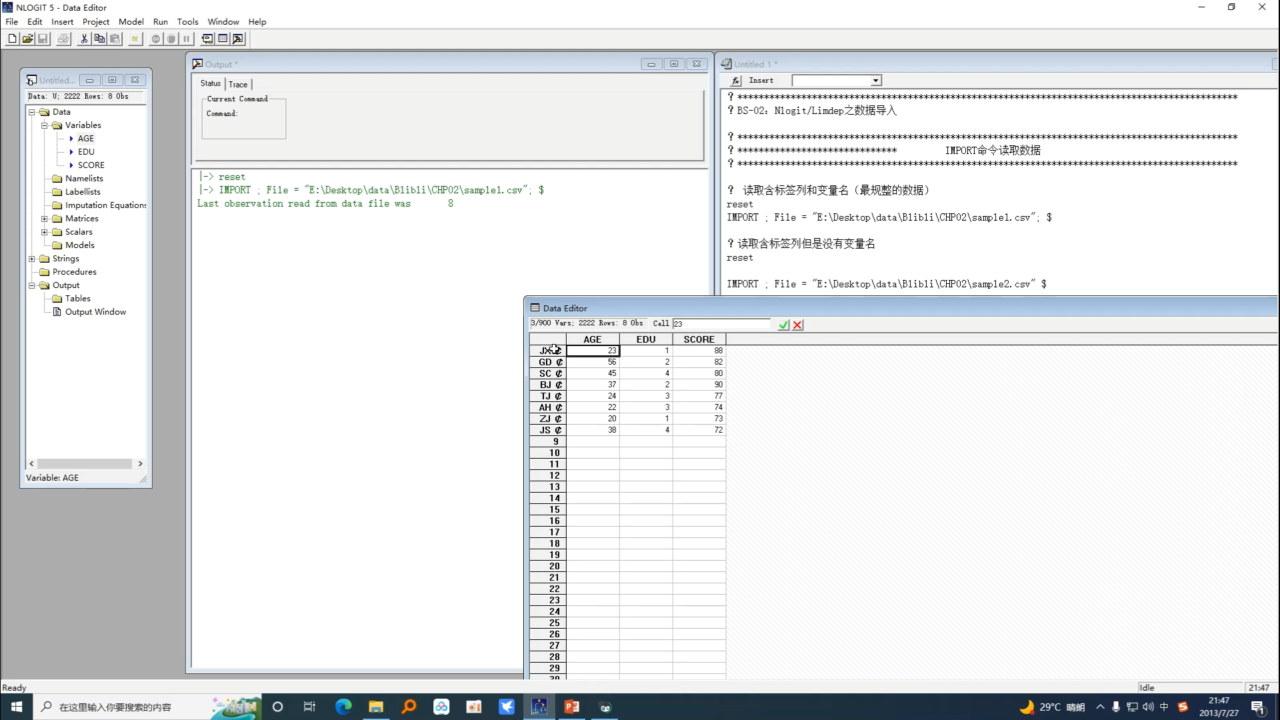Click the fx function button in editor
1280x720 pixels.
(736, 81)
